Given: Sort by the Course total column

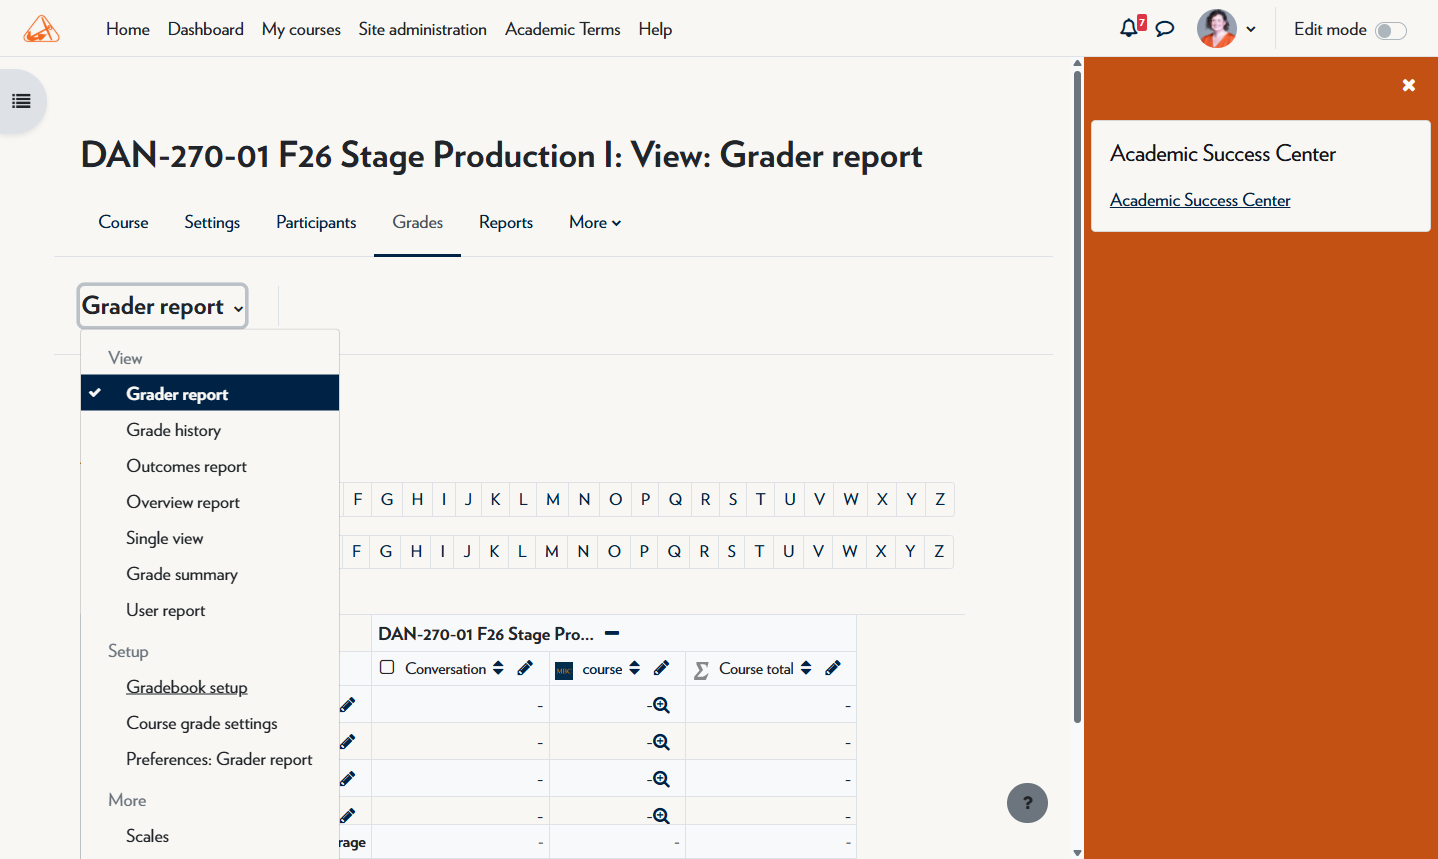Looking at the screenshot, I should click(x=806, y=669).
